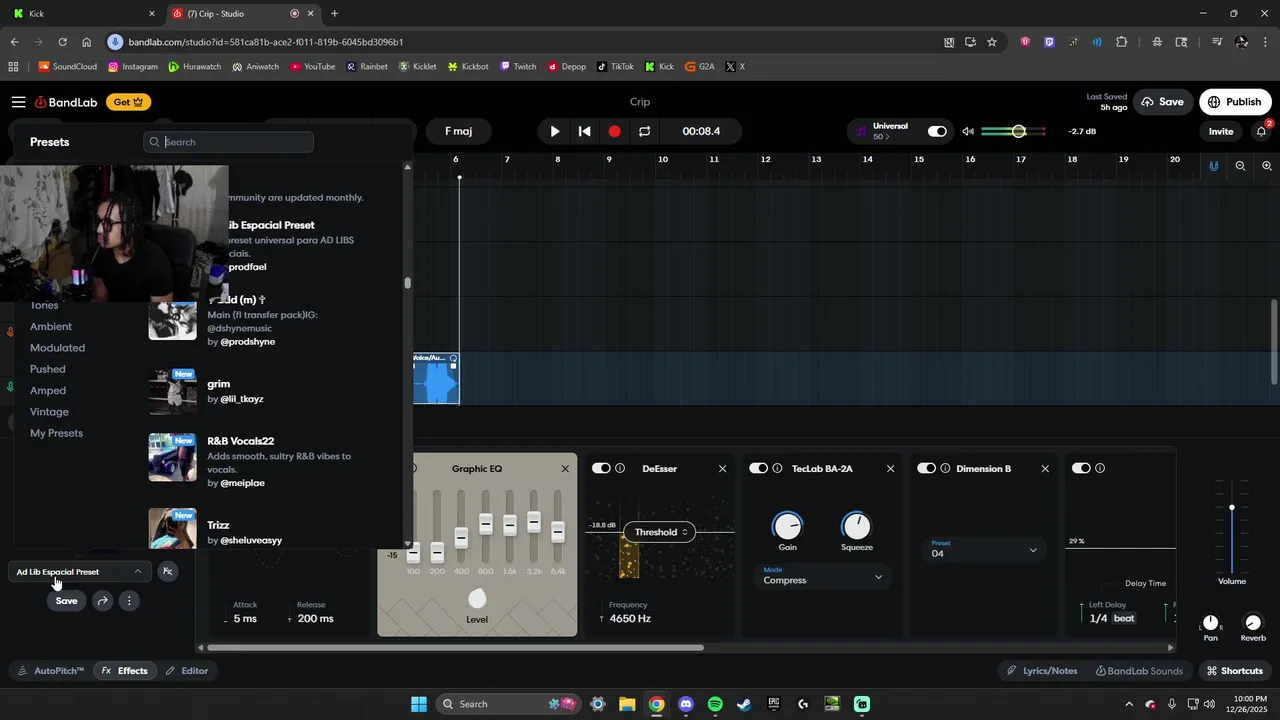Share the preset with the arrow icon
This screenshot has height=720, width=1280.
coord(103,601)
